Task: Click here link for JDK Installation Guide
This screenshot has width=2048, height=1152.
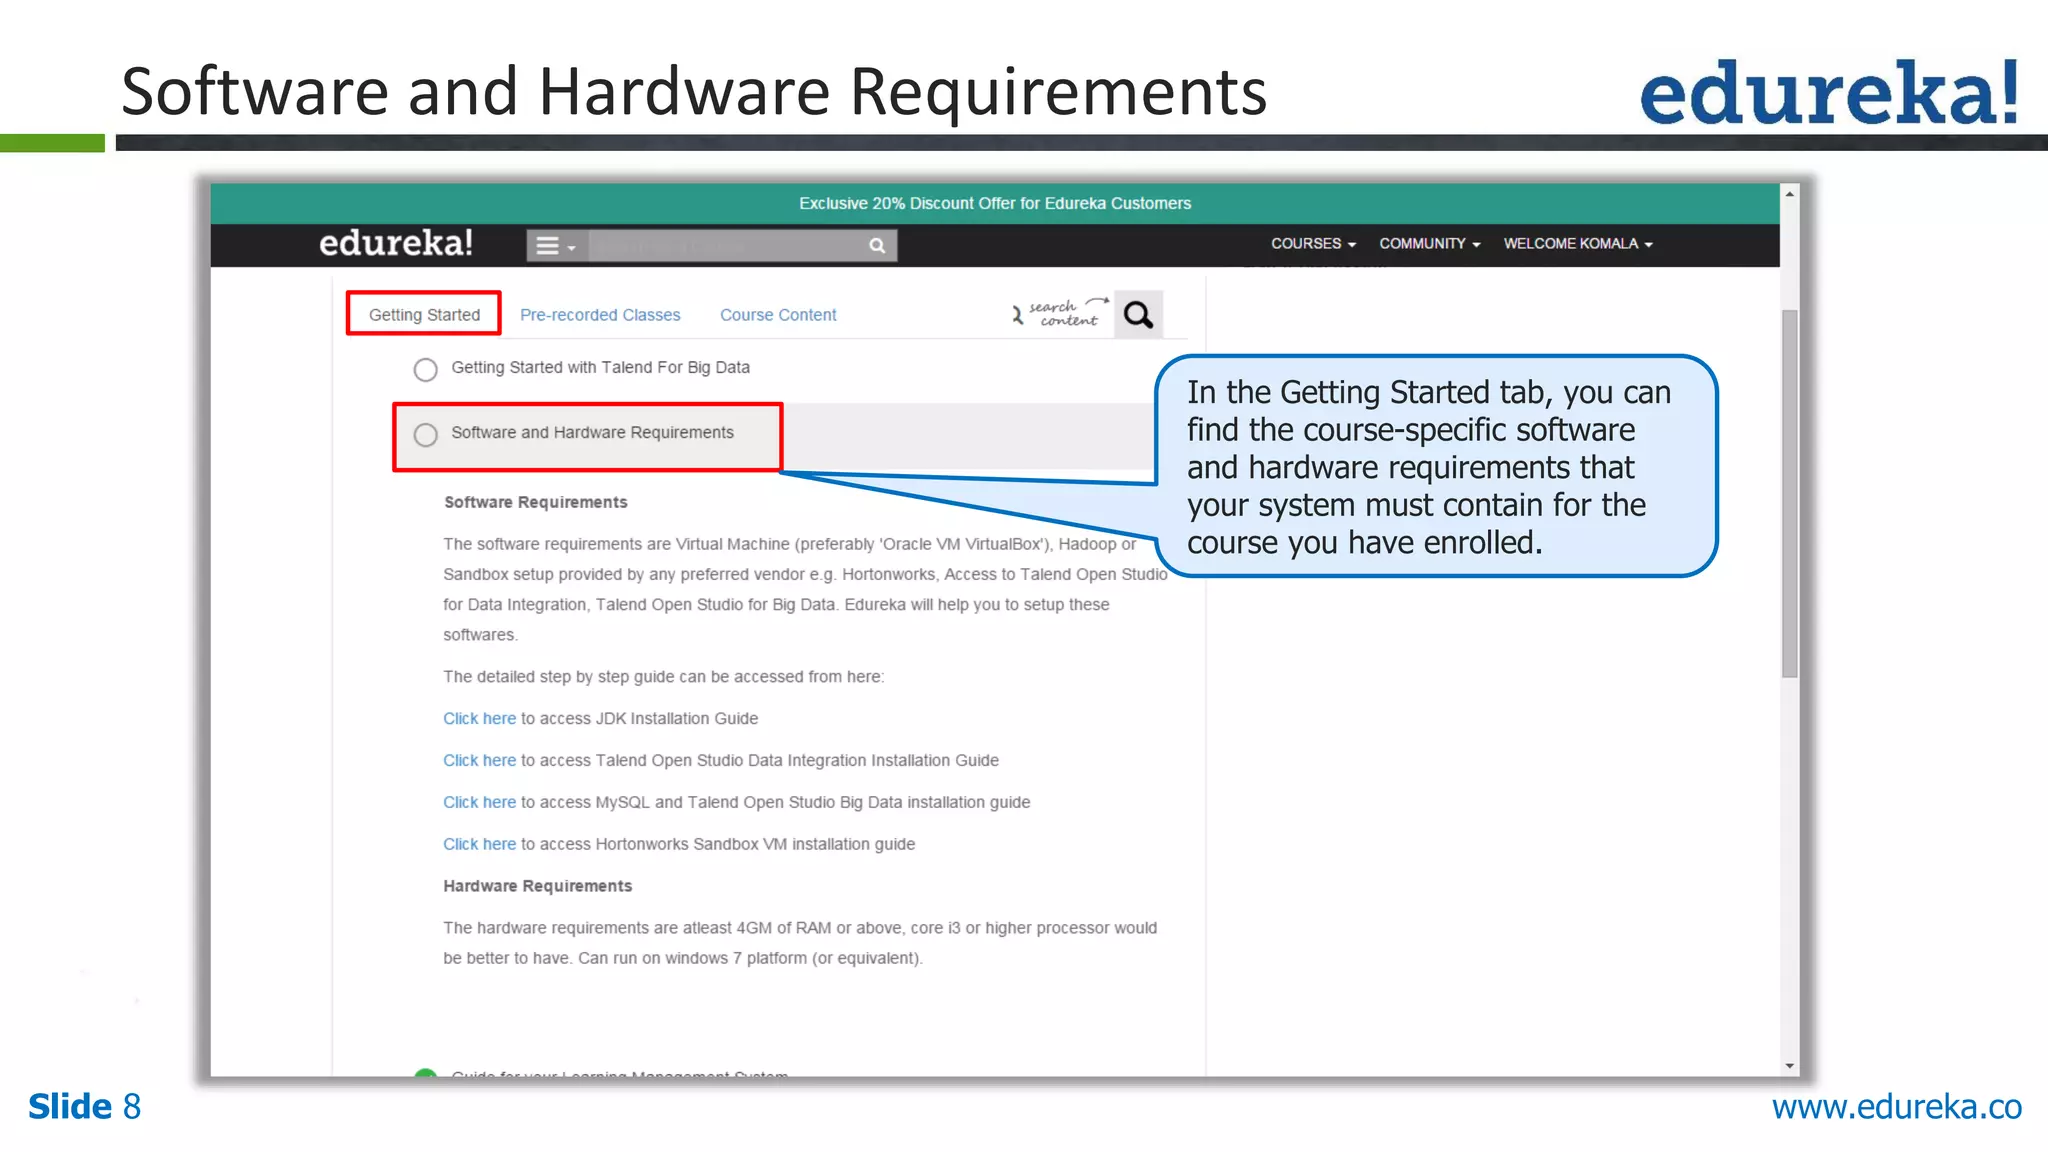Action: point(479,718)
